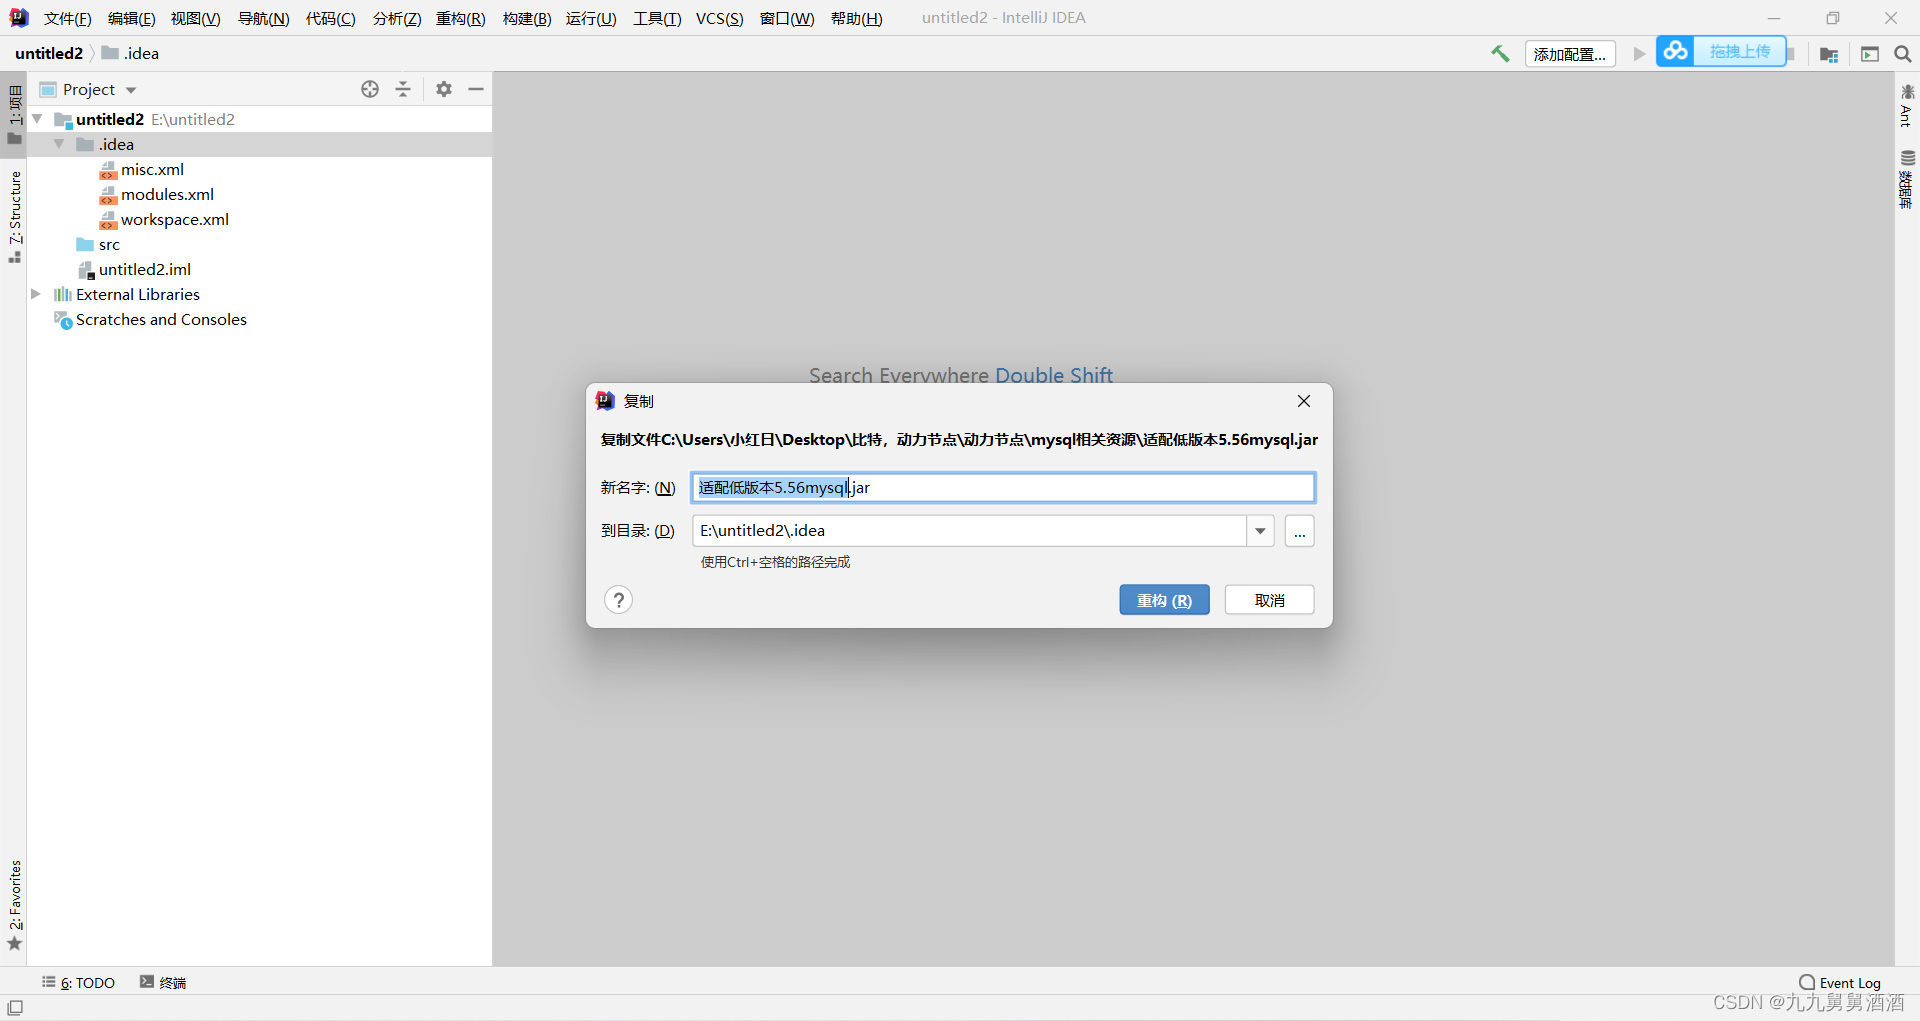The height and width of the screenshot is (1021, 1920).
Task: Collapse the .idea folder node
Action: click(59, 144)
